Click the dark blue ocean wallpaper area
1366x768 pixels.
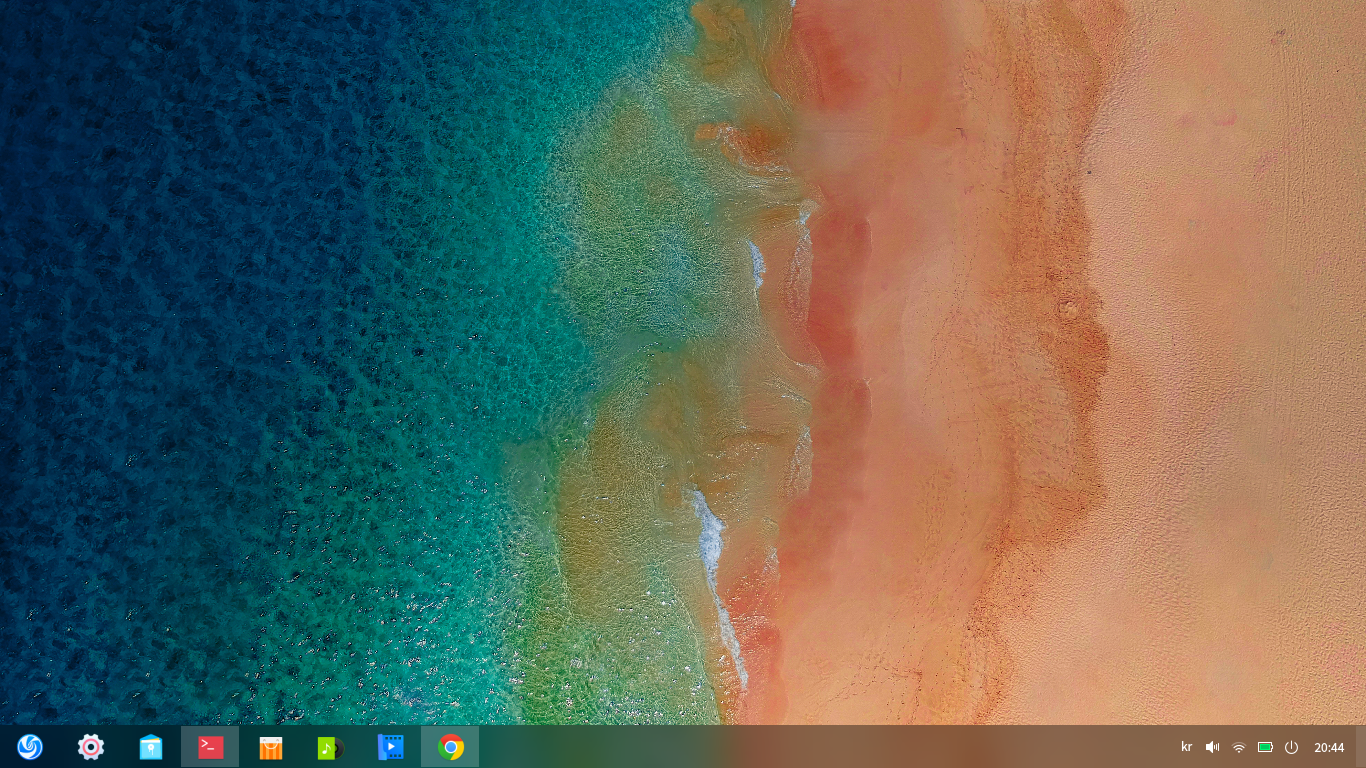[x=150, y=300]
